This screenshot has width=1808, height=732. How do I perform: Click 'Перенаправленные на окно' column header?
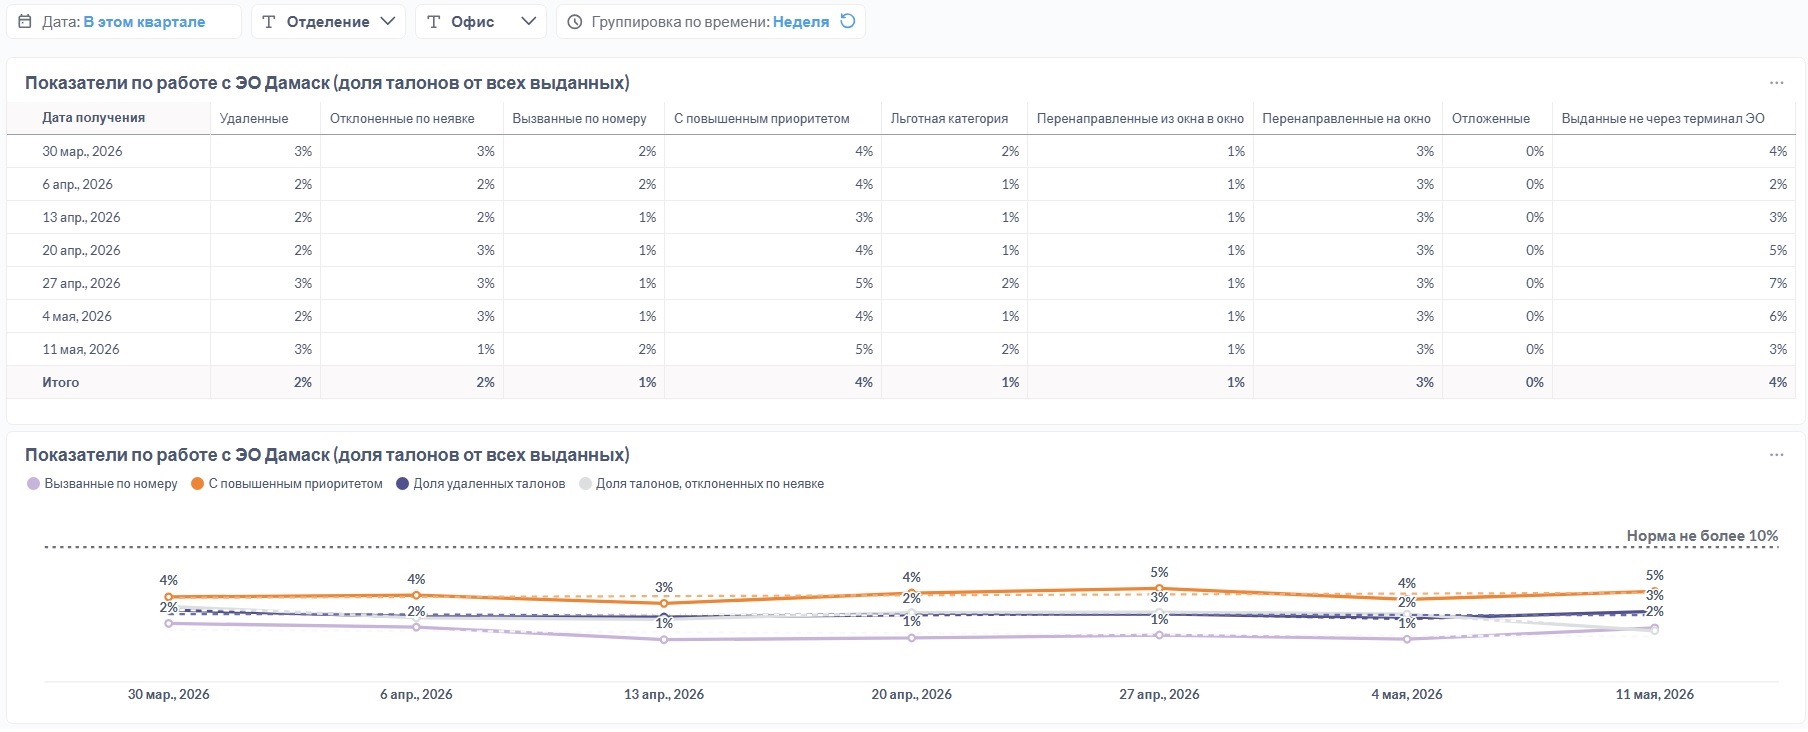(1346, 118)
